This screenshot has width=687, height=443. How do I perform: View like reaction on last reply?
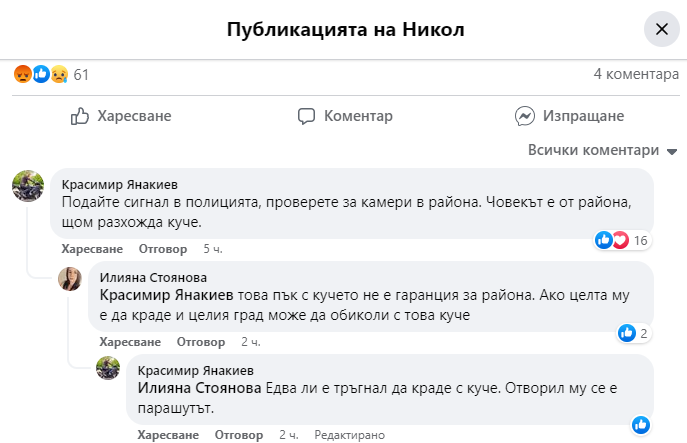(641, 424)
